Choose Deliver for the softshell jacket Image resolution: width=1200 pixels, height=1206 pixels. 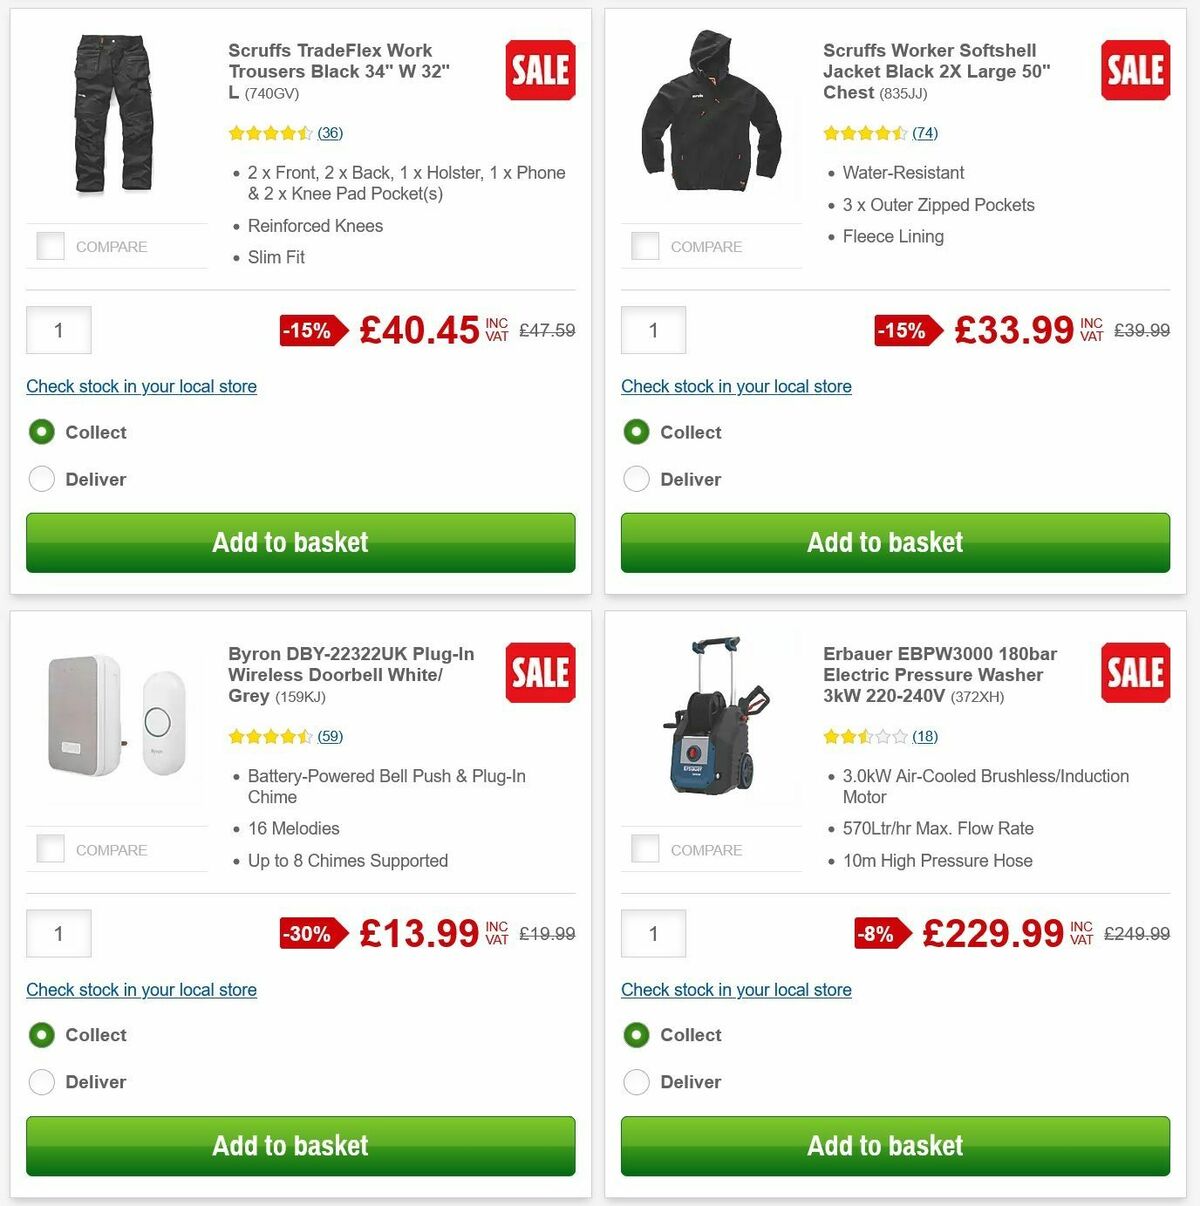pyautogui.click(x=637, y=479)
